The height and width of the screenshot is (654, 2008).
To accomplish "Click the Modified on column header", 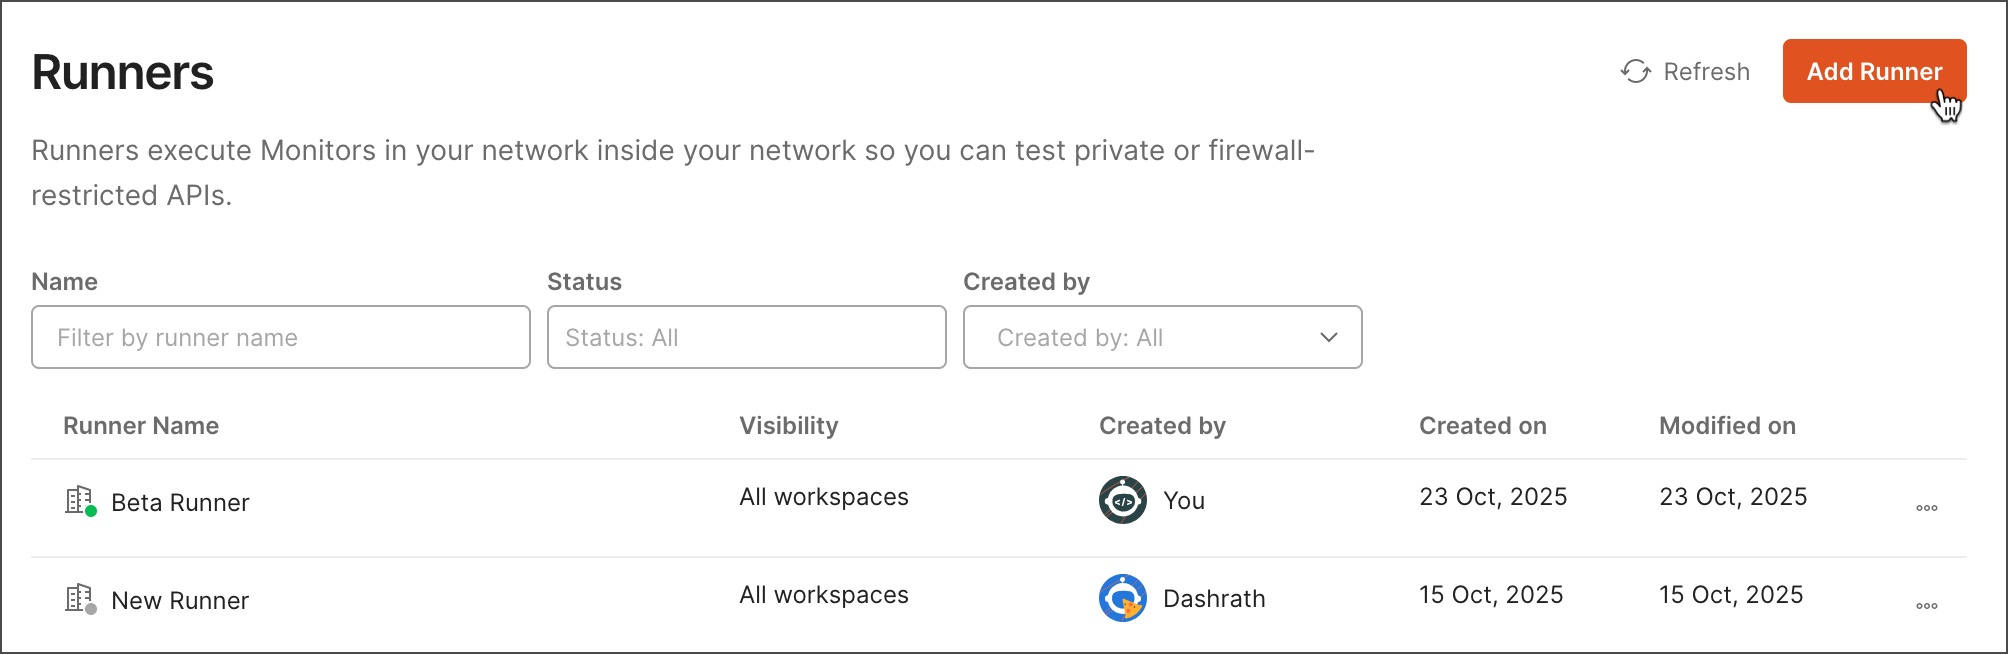I will point(1727,425).
